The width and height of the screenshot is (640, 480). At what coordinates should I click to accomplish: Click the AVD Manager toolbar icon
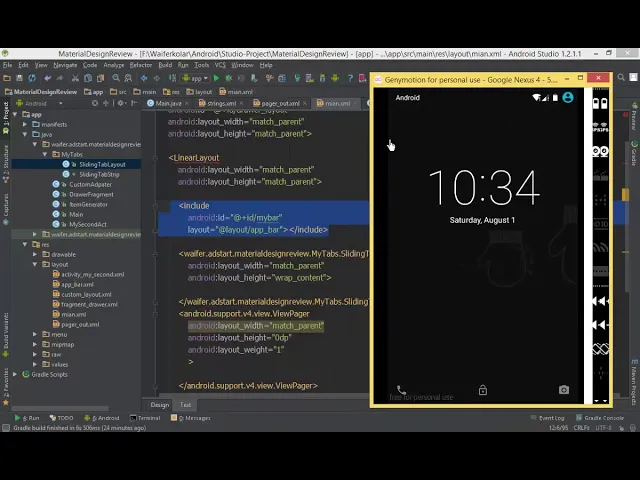click(310, 78)
